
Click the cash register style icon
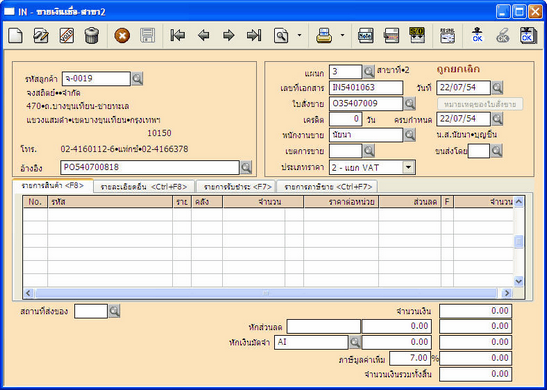pyautogui.click(x=391, y=36)
